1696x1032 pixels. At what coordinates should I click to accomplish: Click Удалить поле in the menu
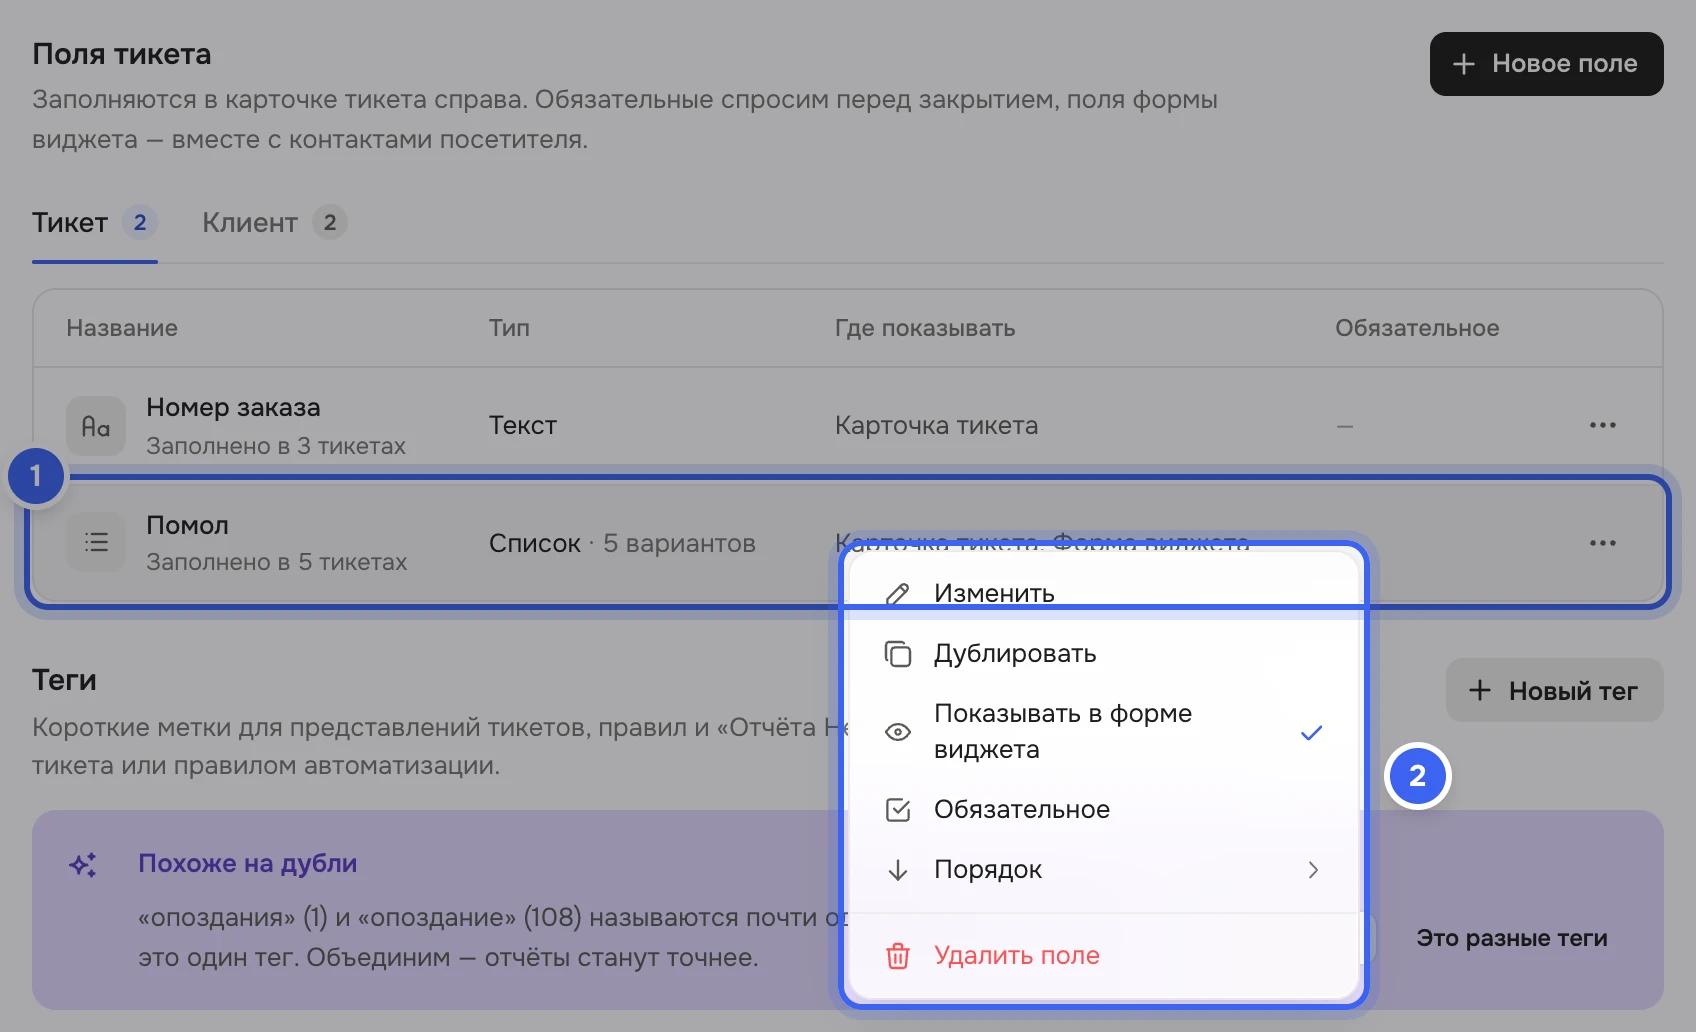pos(1103,955)
